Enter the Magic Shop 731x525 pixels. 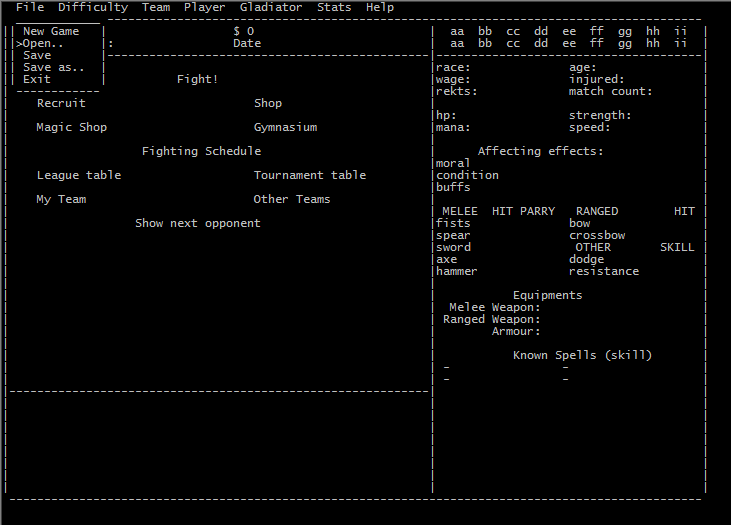71,127
